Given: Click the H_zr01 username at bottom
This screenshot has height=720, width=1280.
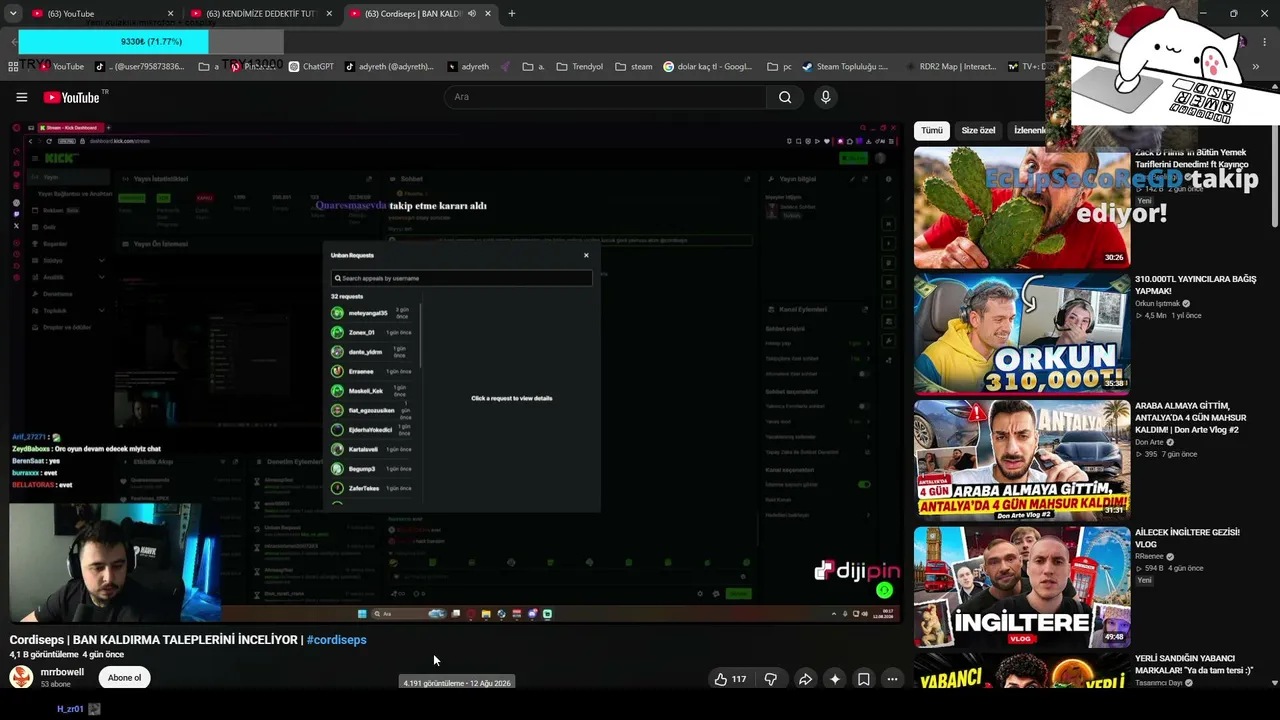Looking at the screenshot, I should tap(70, 709).
